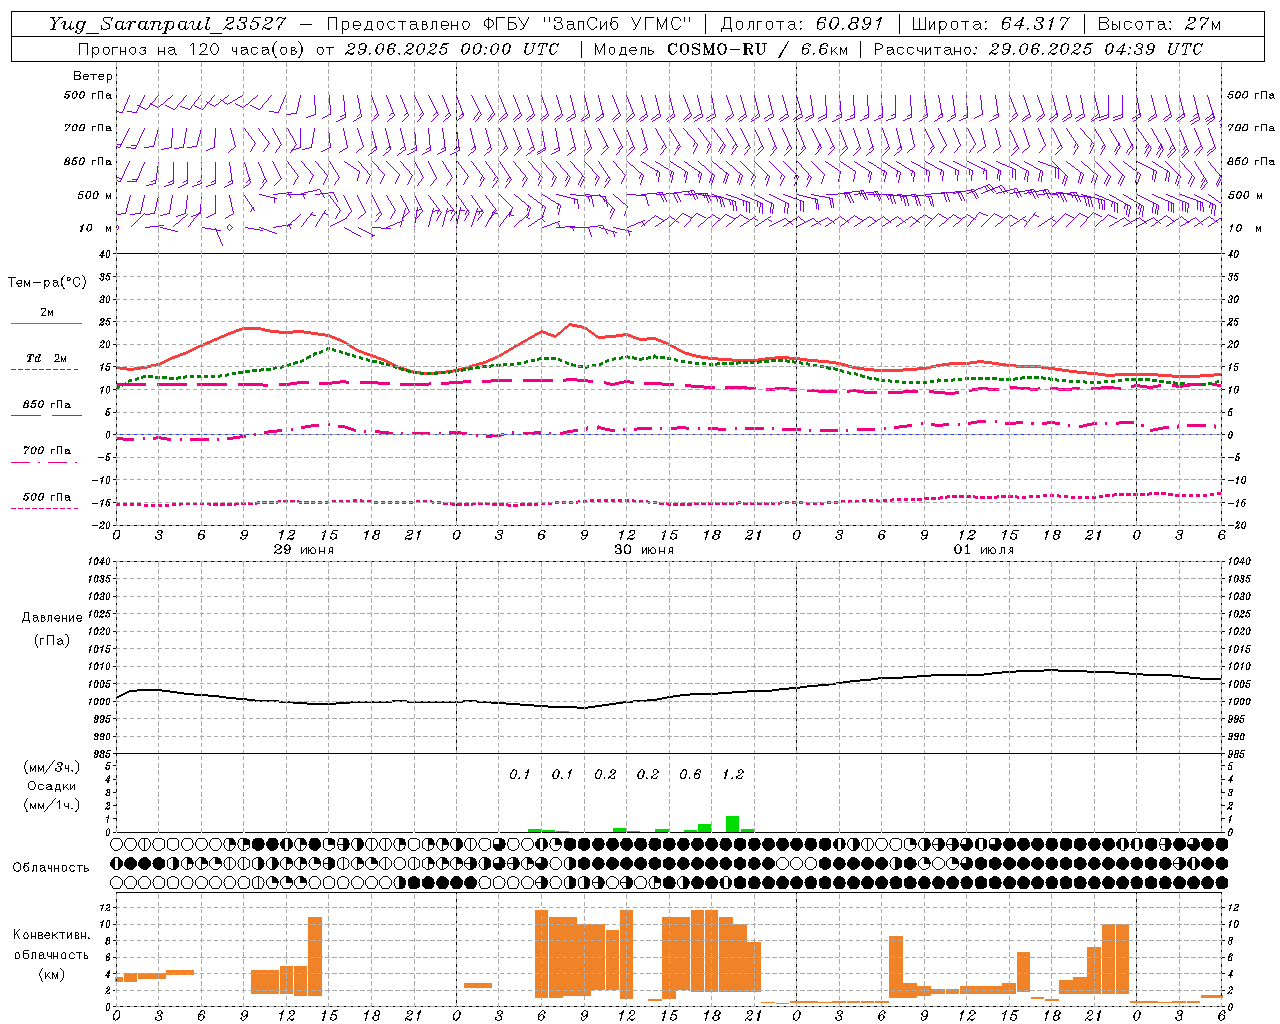Click the (км) unit label

click(x=51, y=974)
